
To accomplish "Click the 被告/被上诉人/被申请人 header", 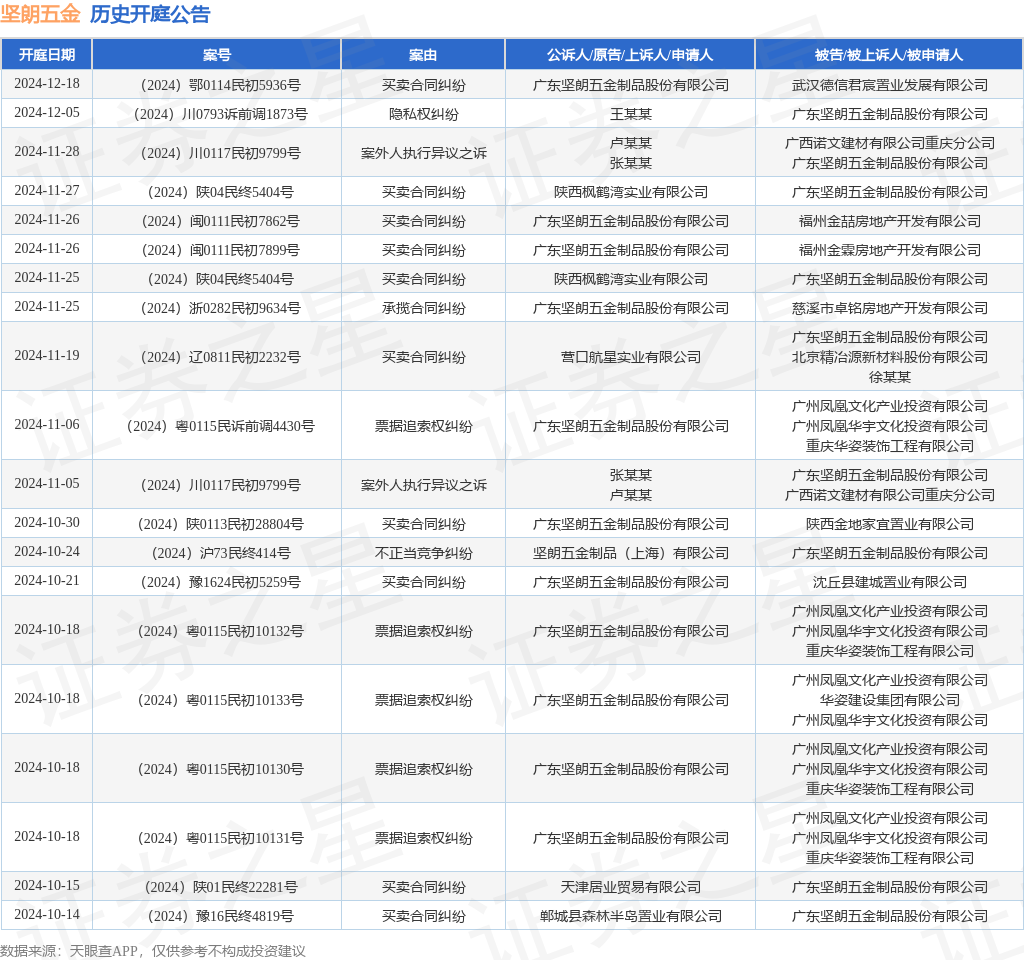I will (889, 55).
